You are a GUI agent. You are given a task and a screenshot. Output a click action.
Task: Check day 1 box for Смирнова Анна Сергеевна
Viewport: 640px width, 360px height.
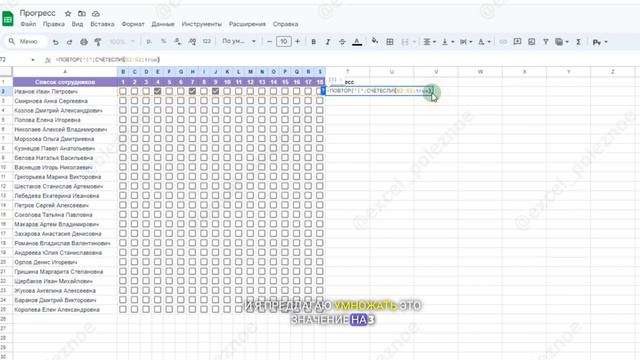point(123,101)
